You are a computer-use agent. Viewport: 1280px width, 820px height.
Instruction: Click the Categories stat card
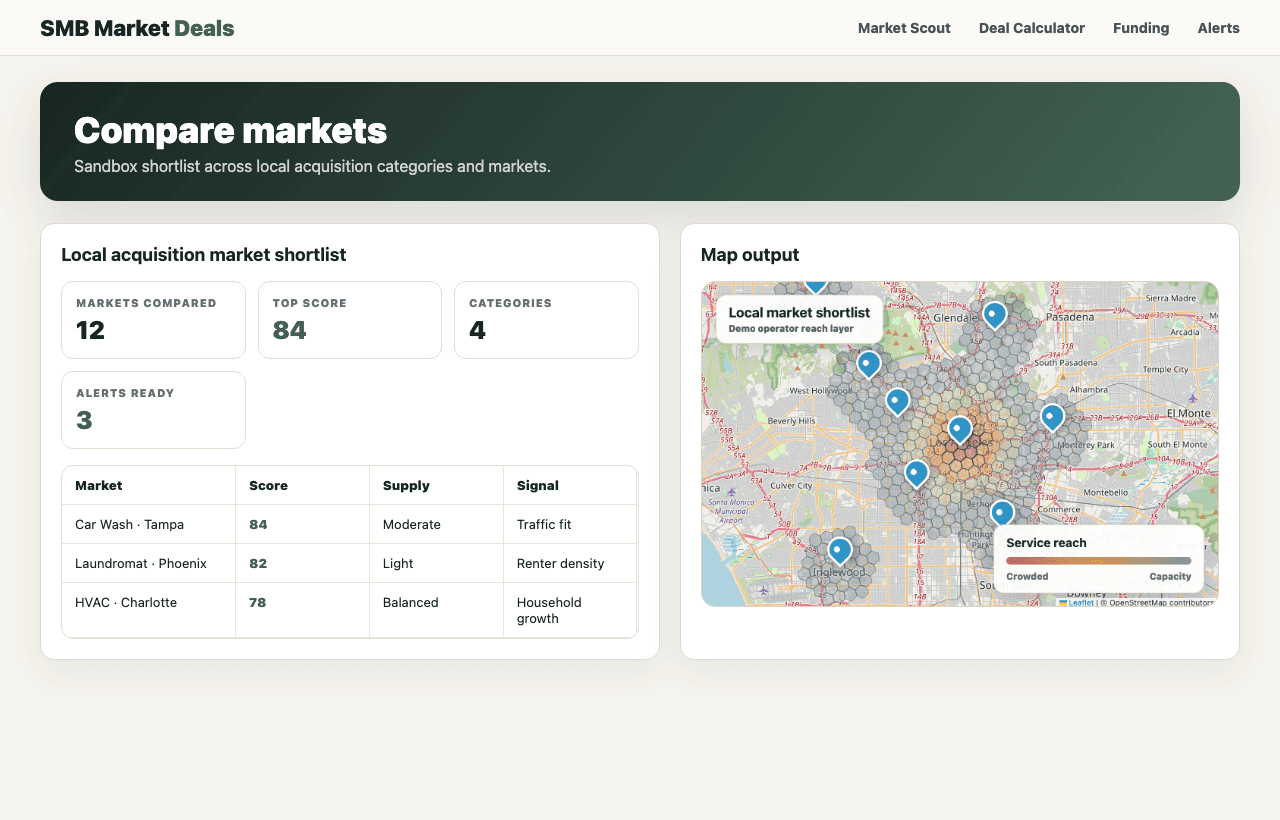coord(546,320)
